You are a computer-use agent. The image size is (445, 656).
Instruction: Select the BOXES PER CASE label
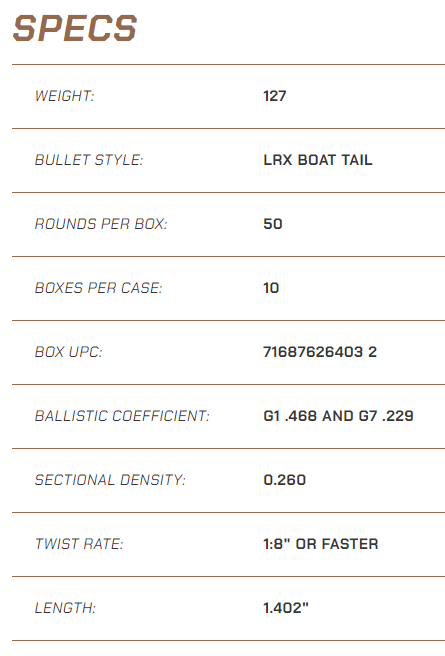coord(98,288)
